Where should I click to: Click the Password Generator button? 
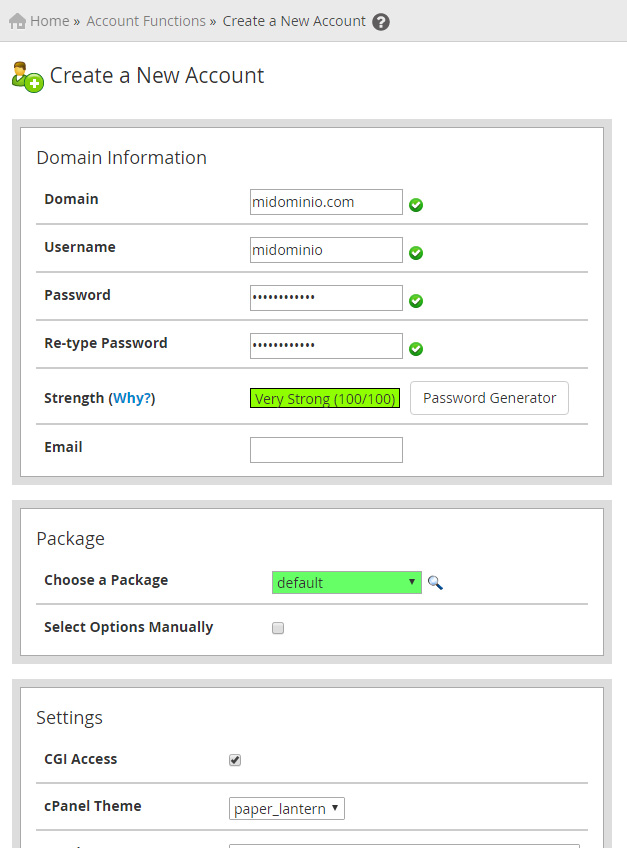489,397
